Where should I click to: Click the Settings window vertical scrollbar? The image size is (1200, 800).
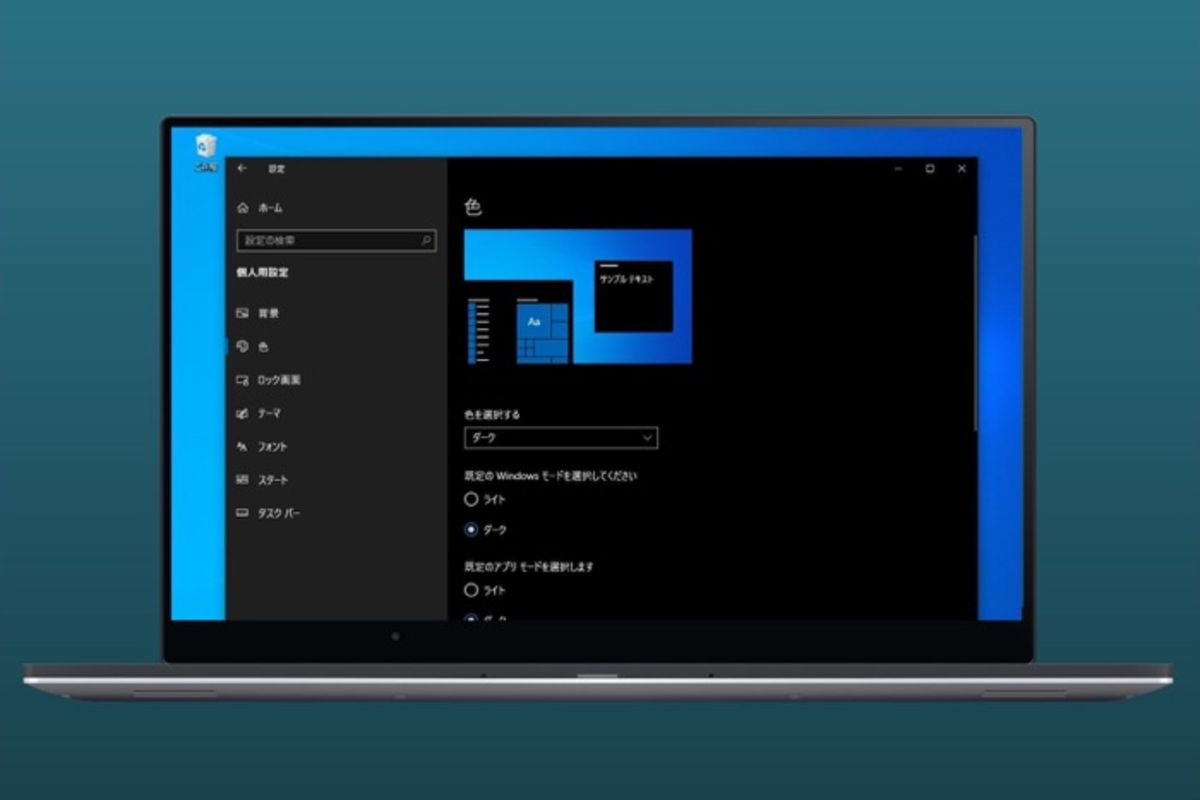click(975, 334)
